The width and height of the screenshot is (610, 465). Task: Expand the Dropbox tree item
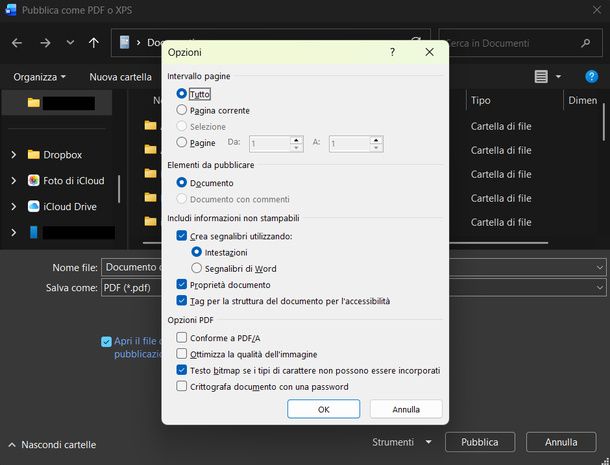click(14, 154)
